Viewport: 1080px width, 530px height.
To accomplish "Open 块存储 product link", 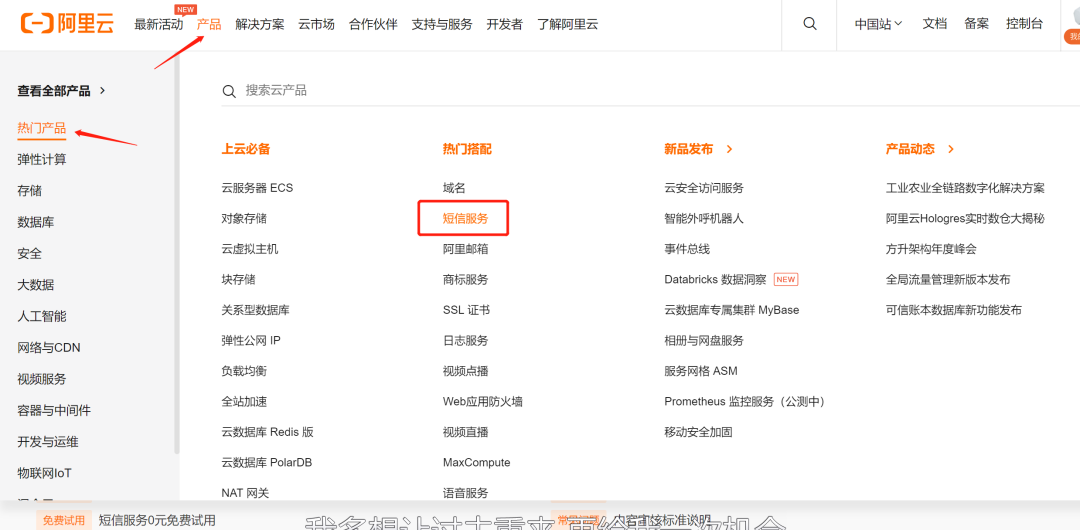I will coord(238,280).
